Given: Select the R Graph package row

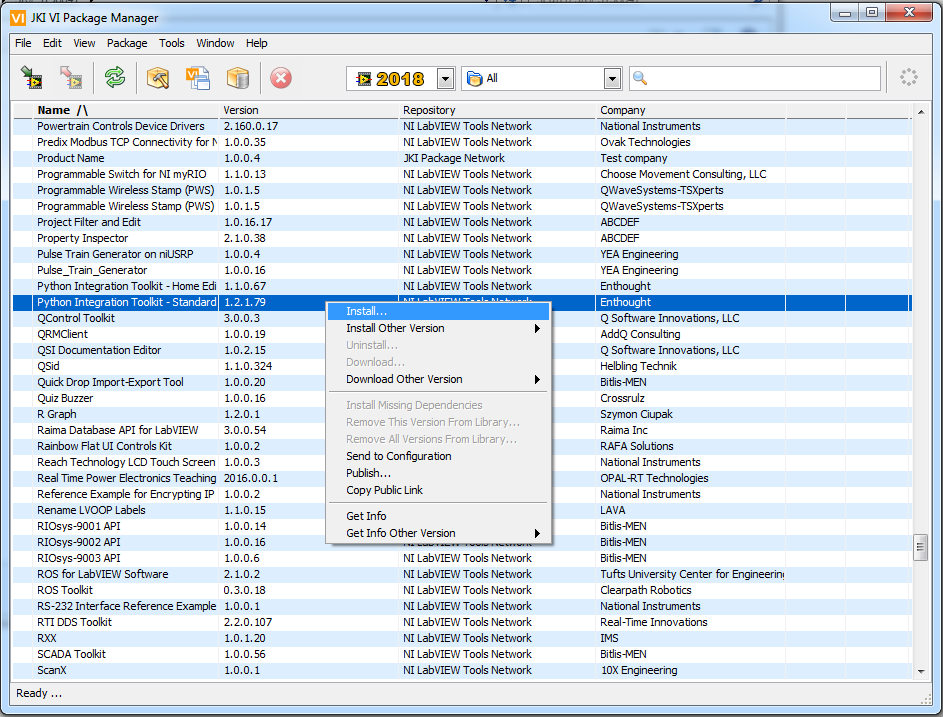Looking at the screenshot, I should point(168,414).
